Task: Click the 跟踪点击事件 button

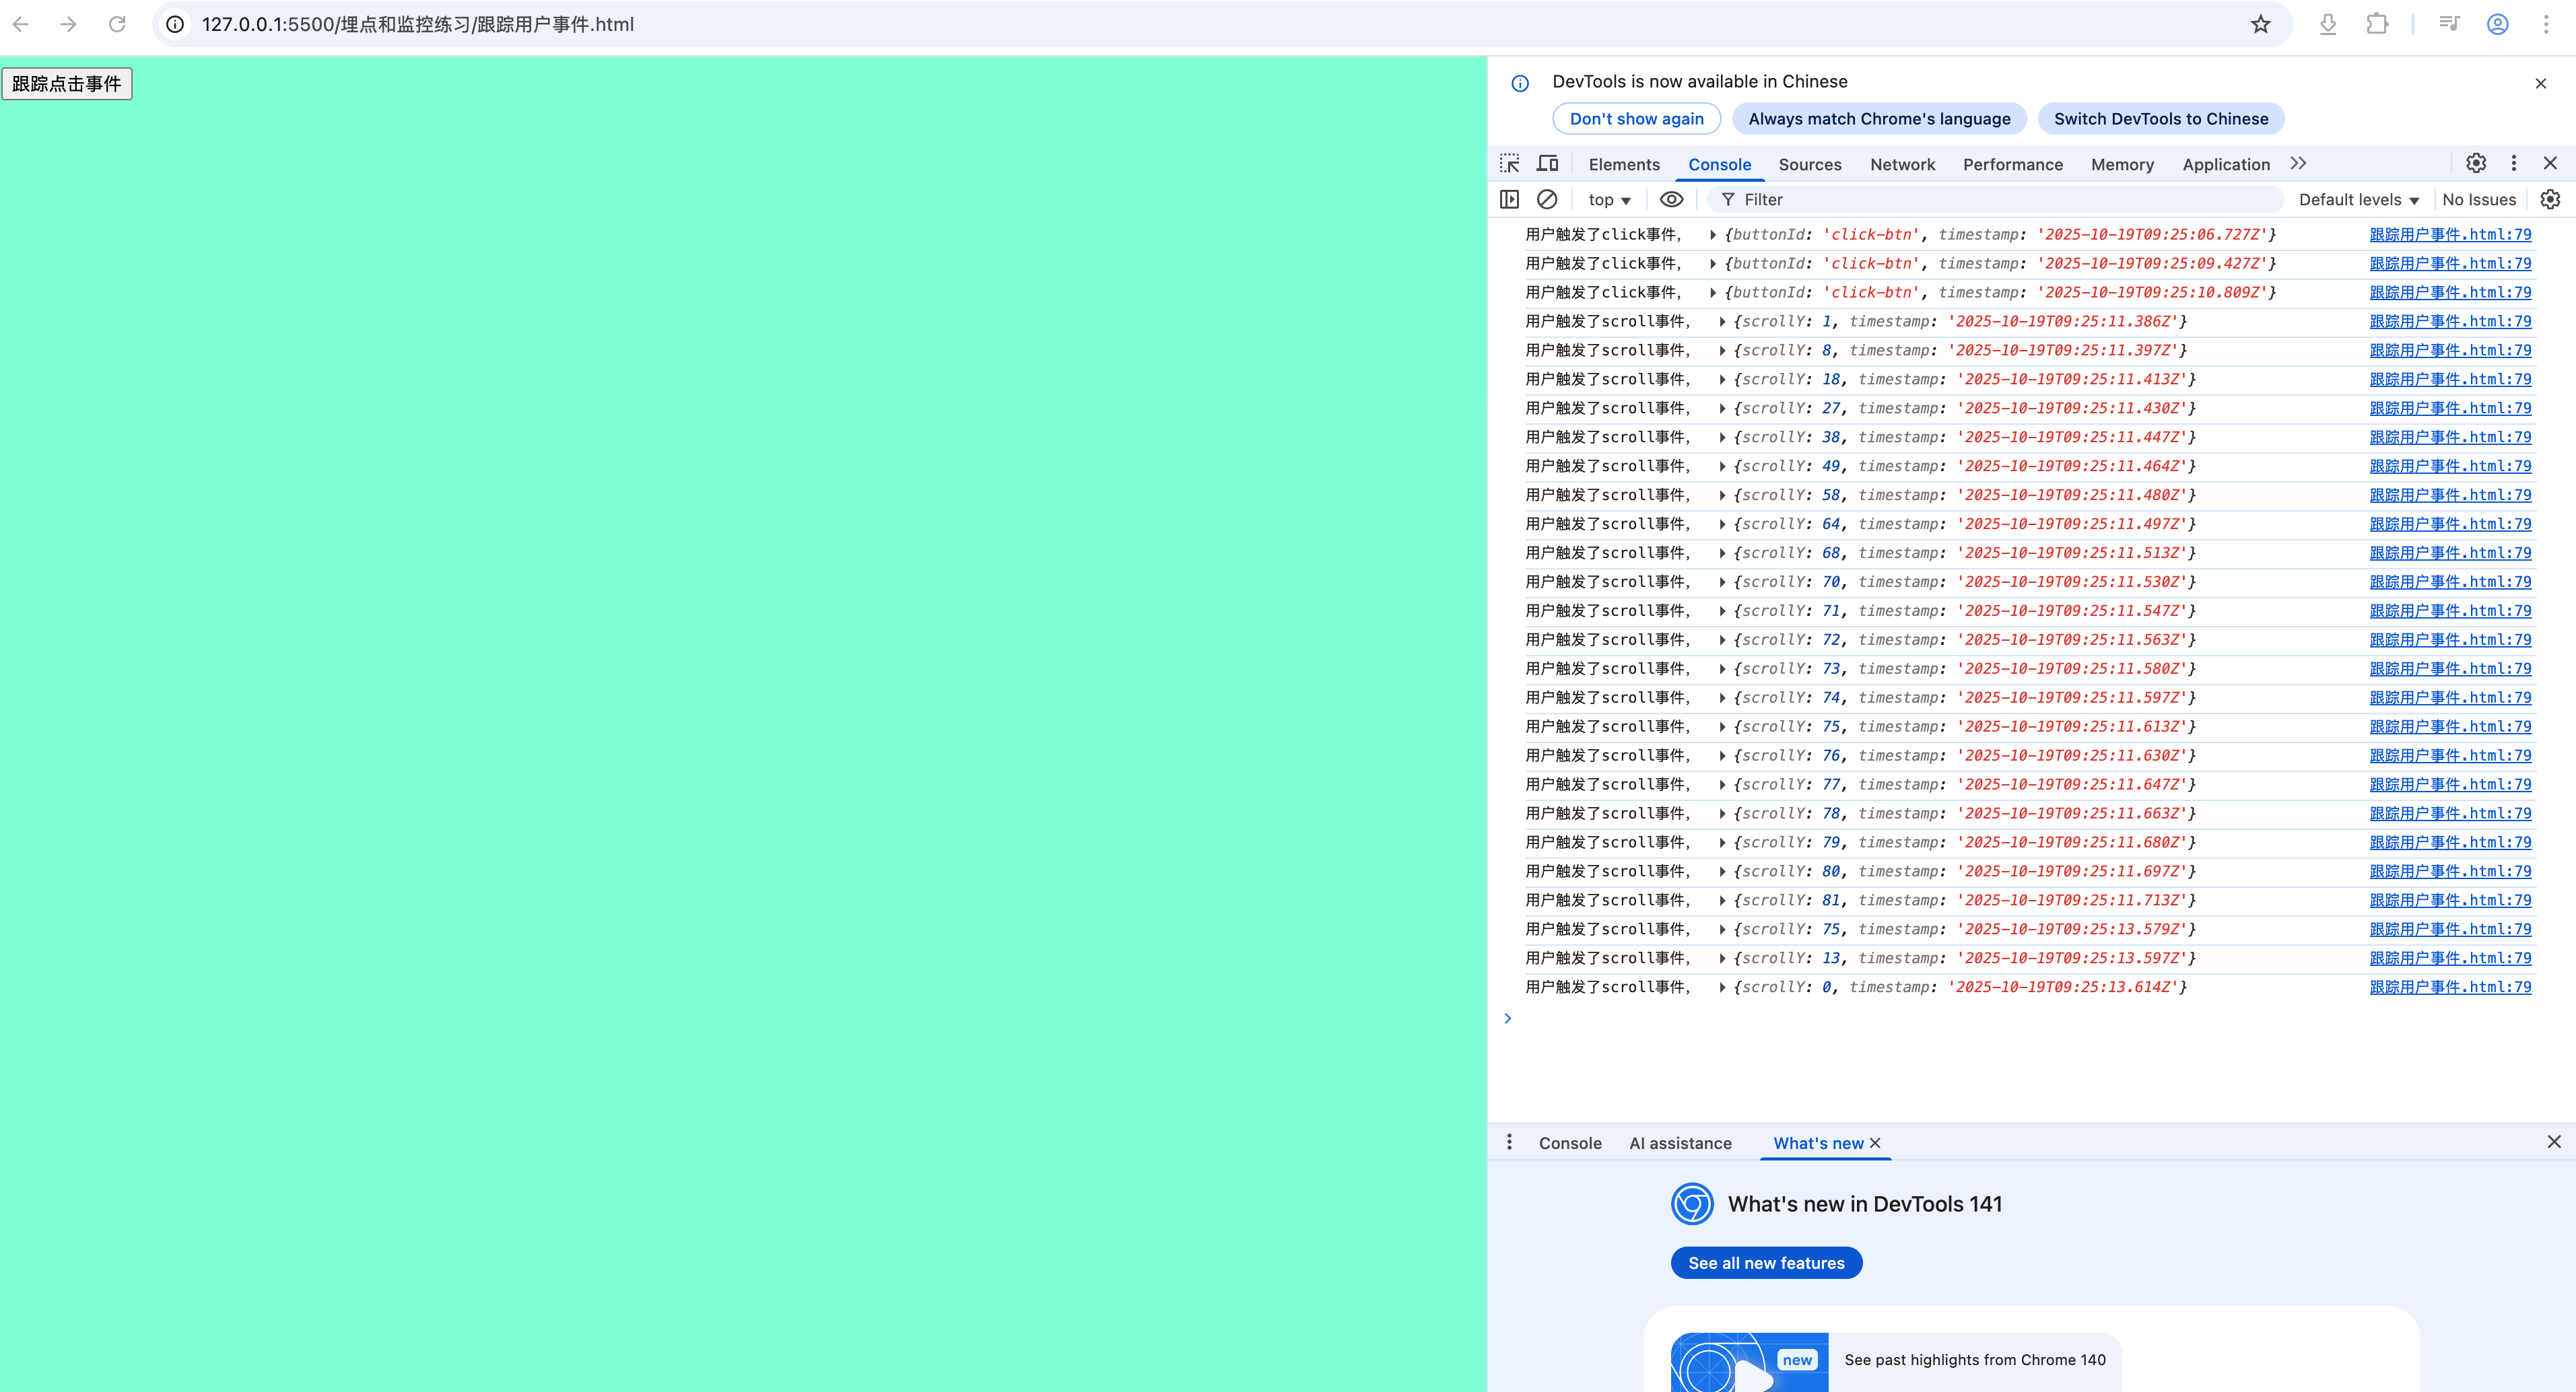Action: click(x=67, y=84)
